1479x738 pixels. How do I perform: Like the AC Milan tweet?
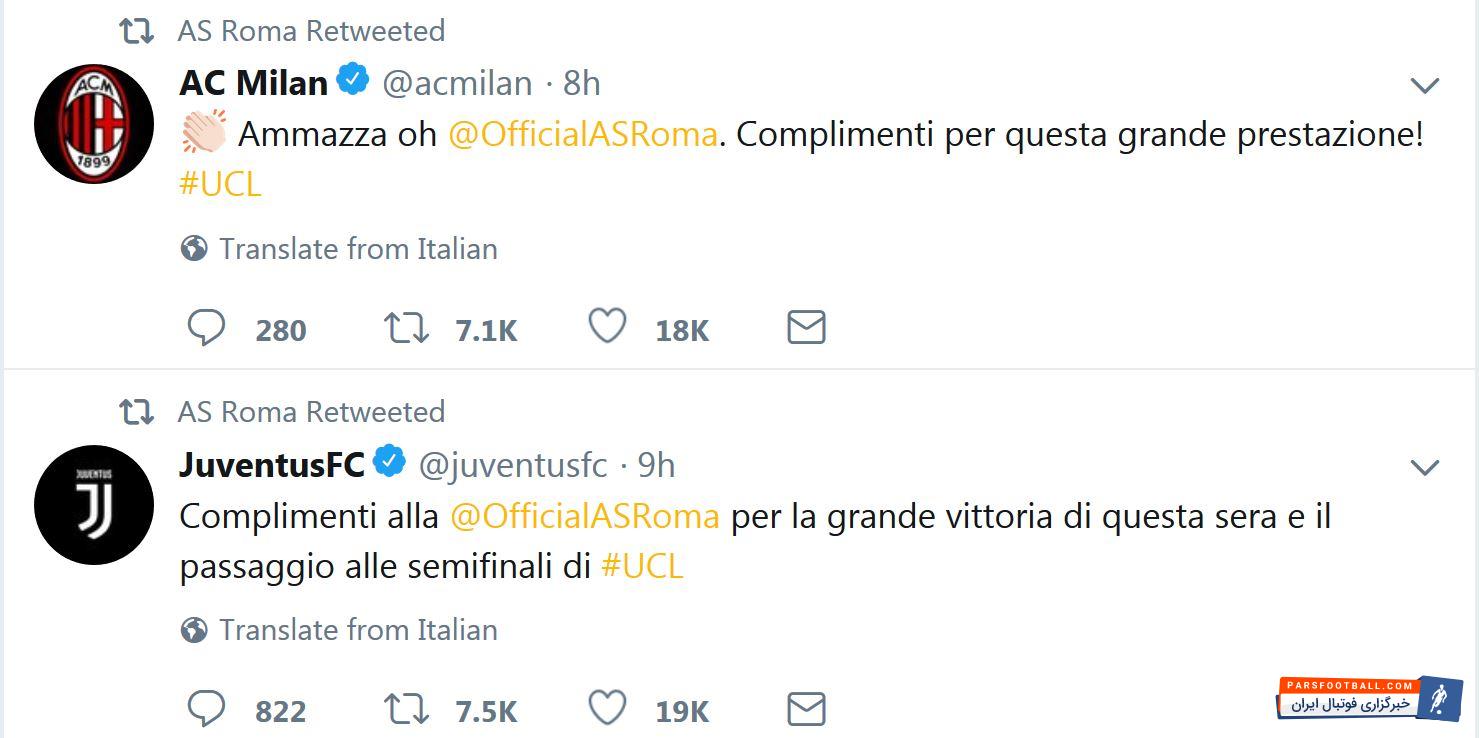[x=607, y=327]
